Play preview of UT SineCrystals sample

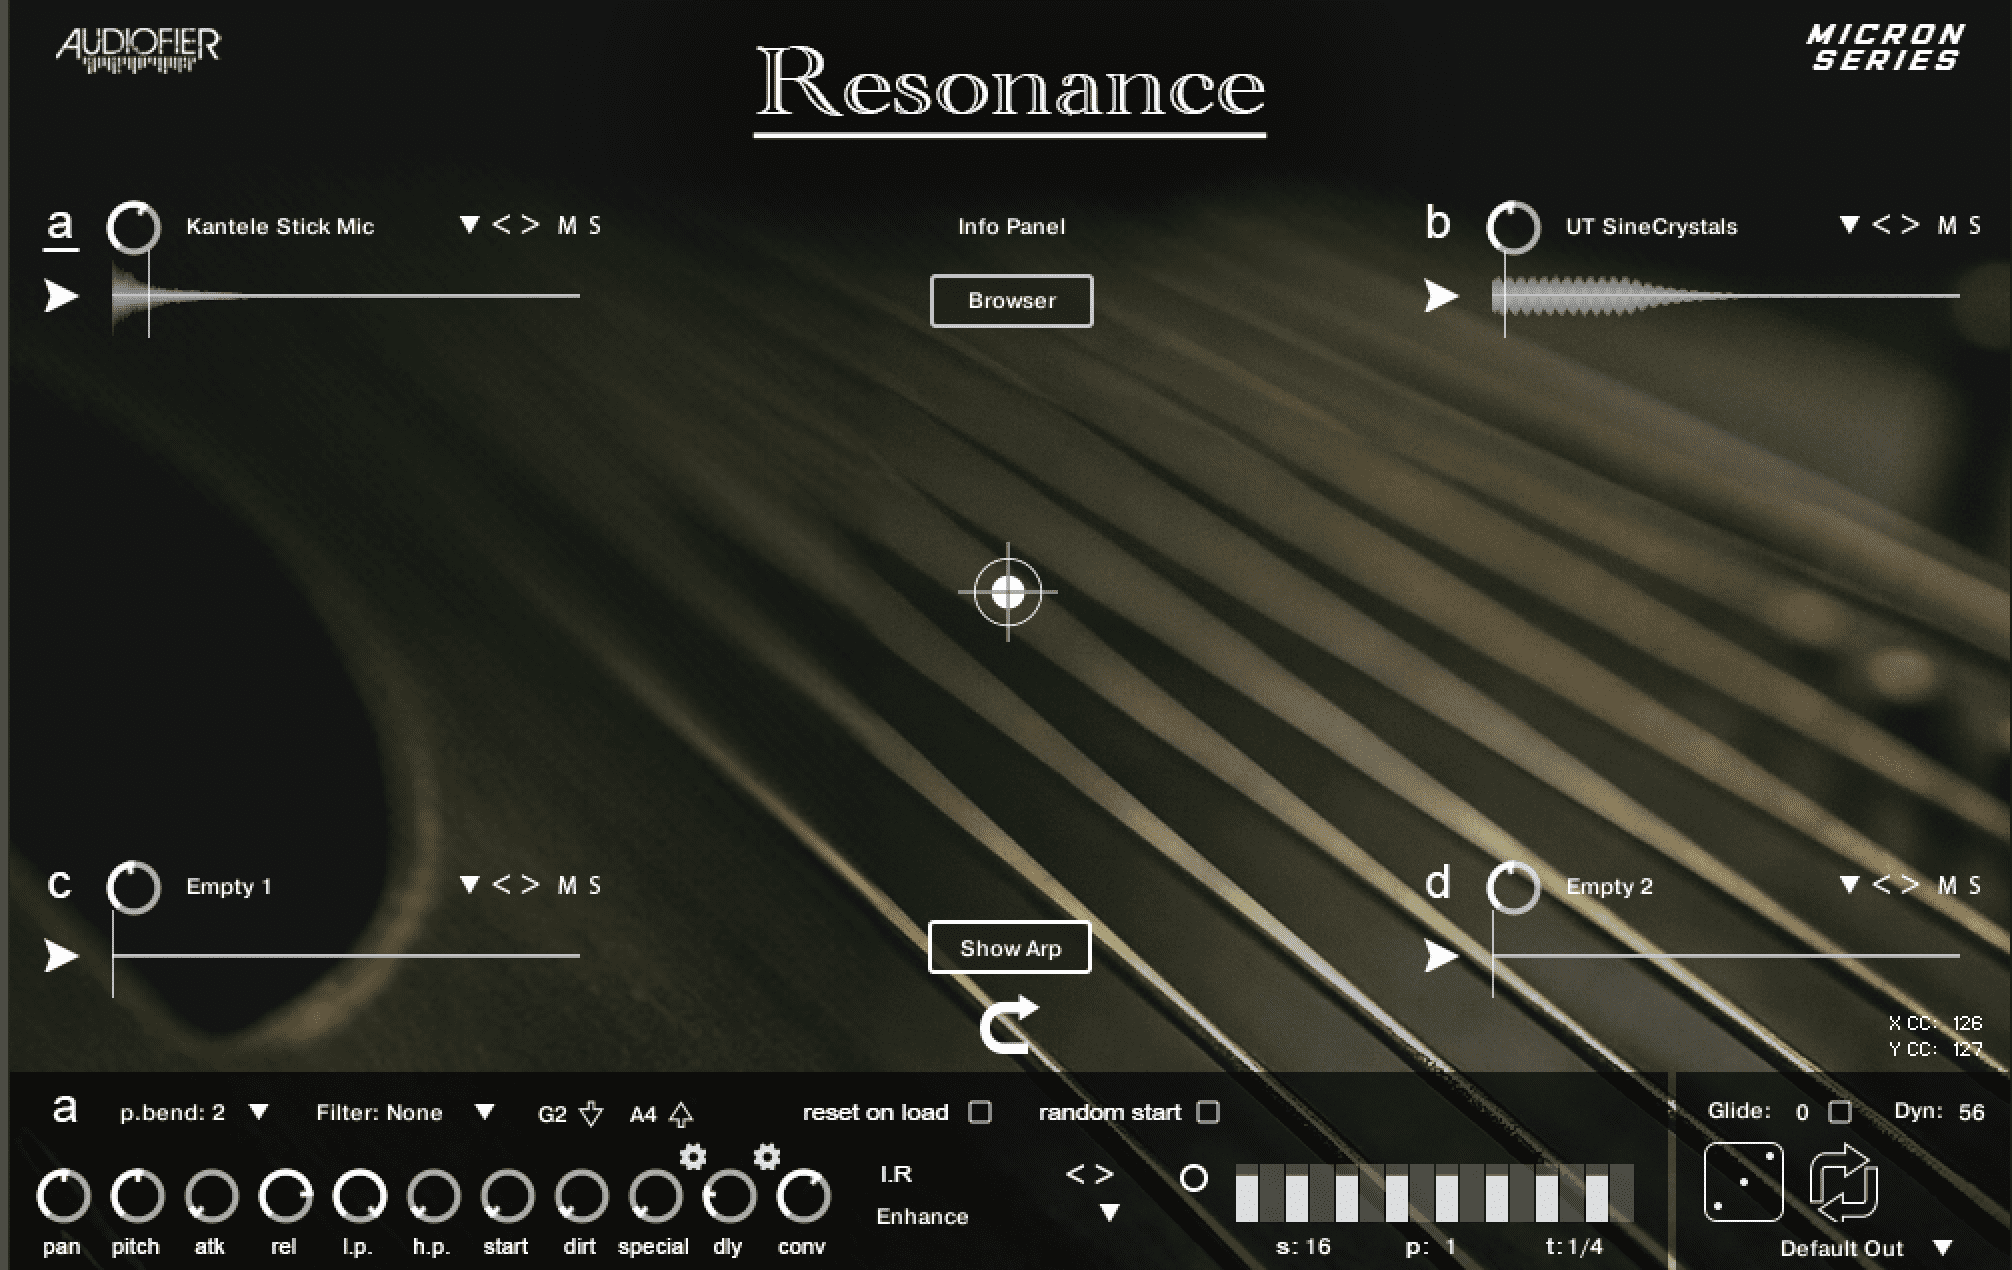(x=1440, y=296)
